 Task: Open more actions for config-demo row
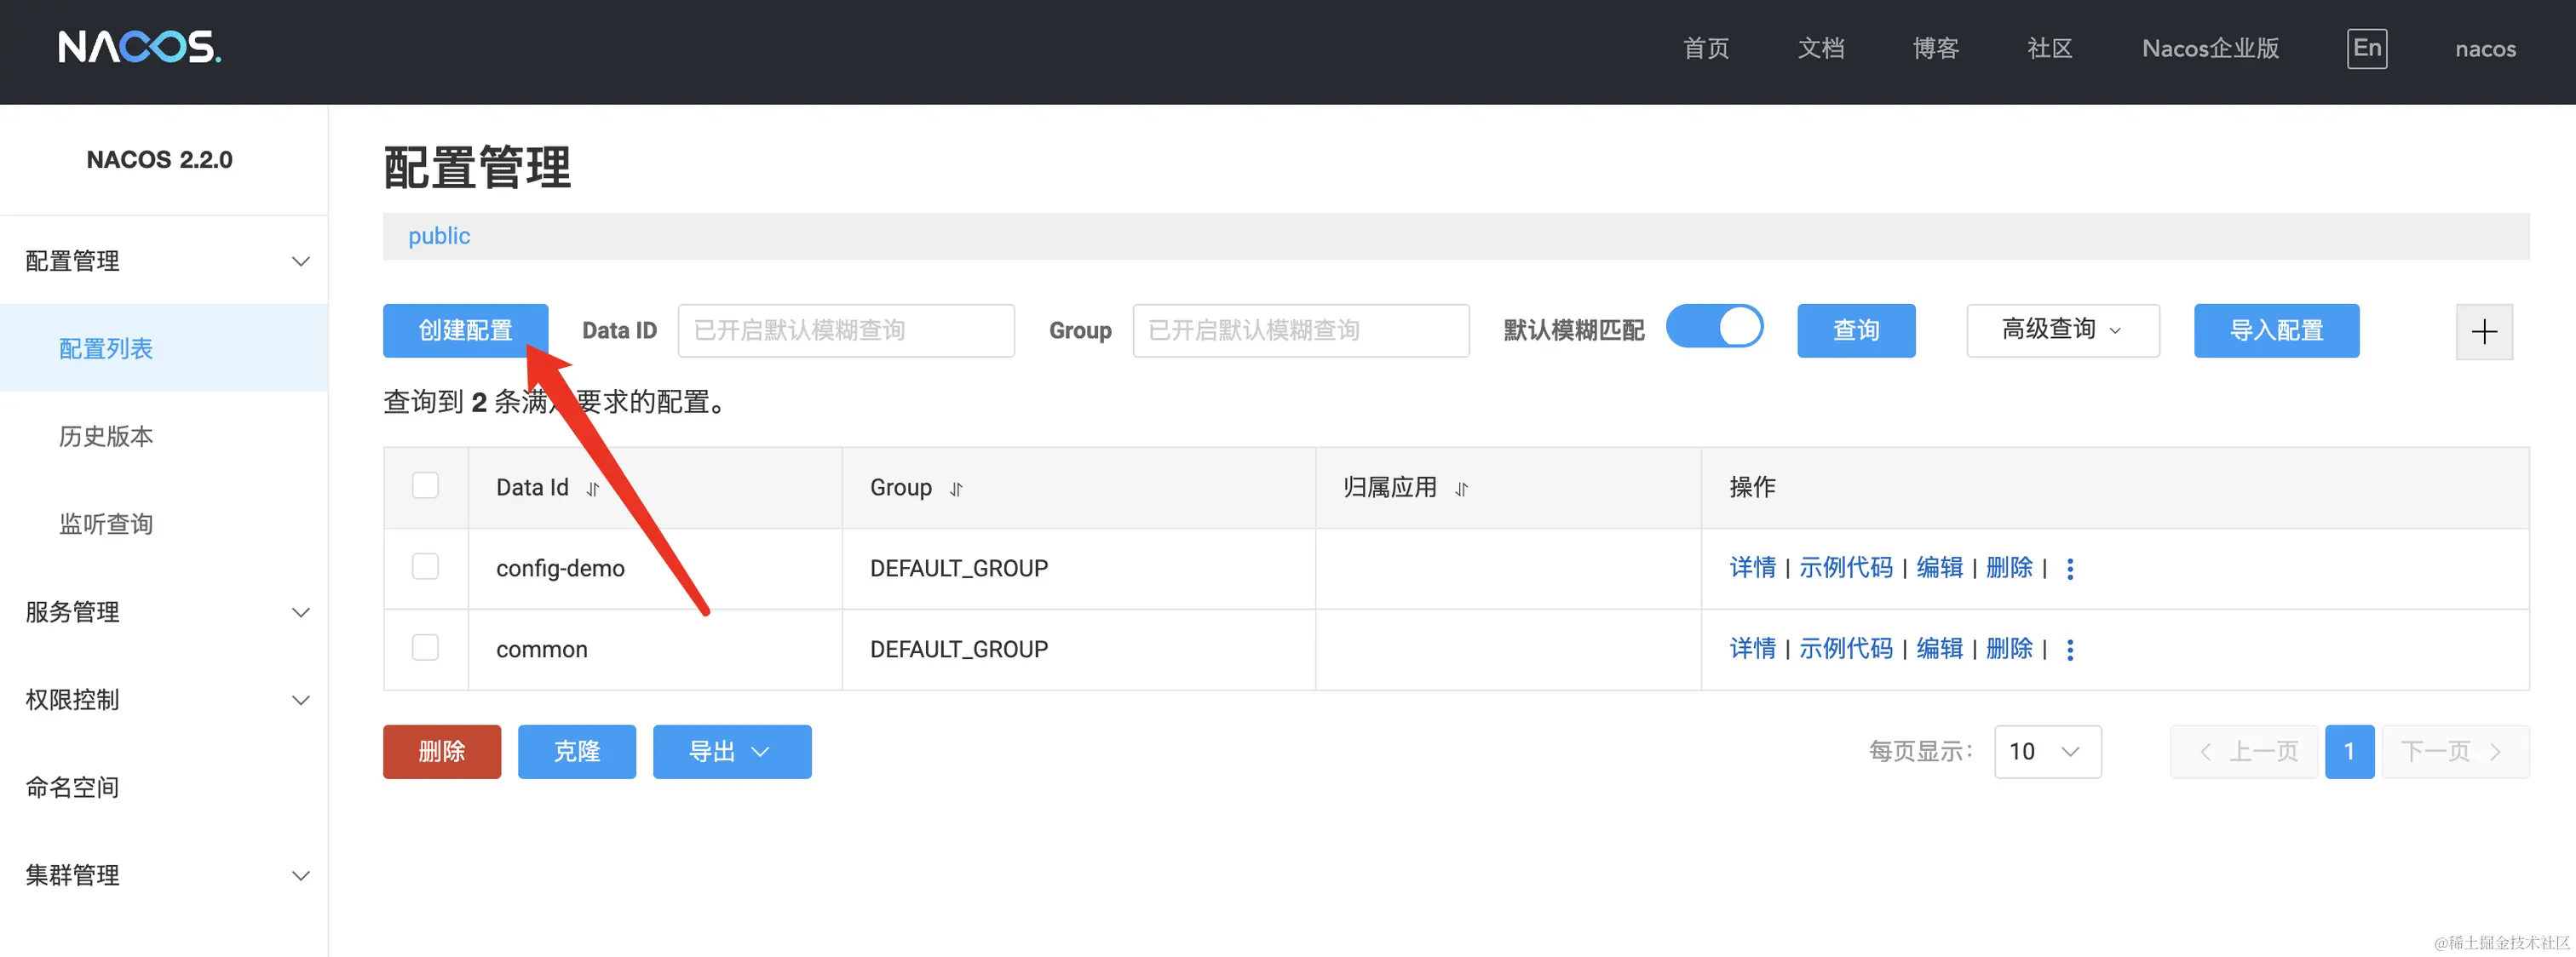click(2070, 569)
